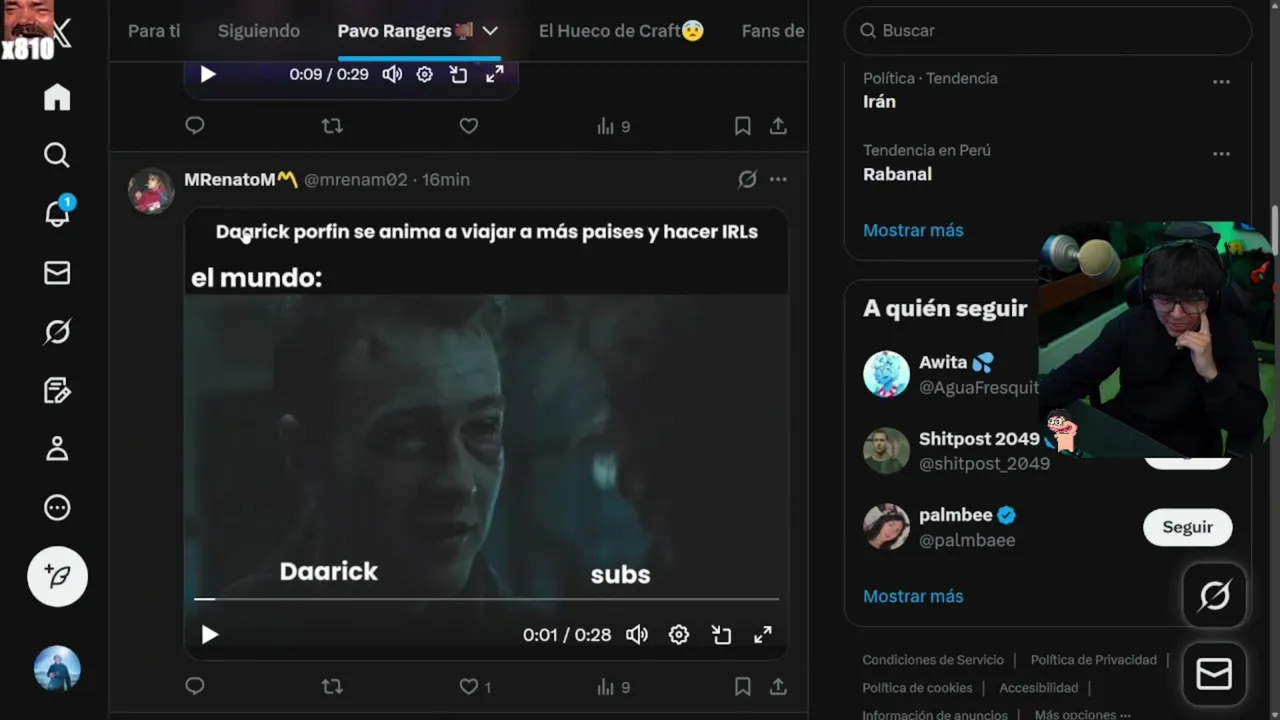Bookmark the upper post
This screenshot has width=1280, height=720.
click(x=742, y=126)
